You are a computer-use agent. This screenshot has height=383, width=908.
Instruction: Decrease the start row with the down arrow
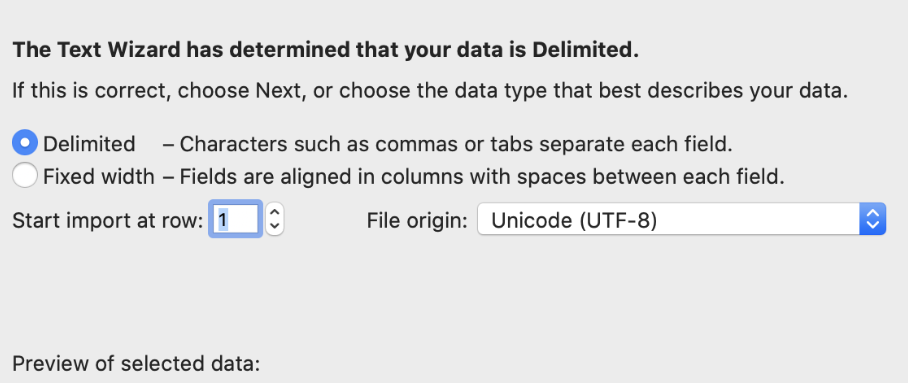click(x=275, y=227)
